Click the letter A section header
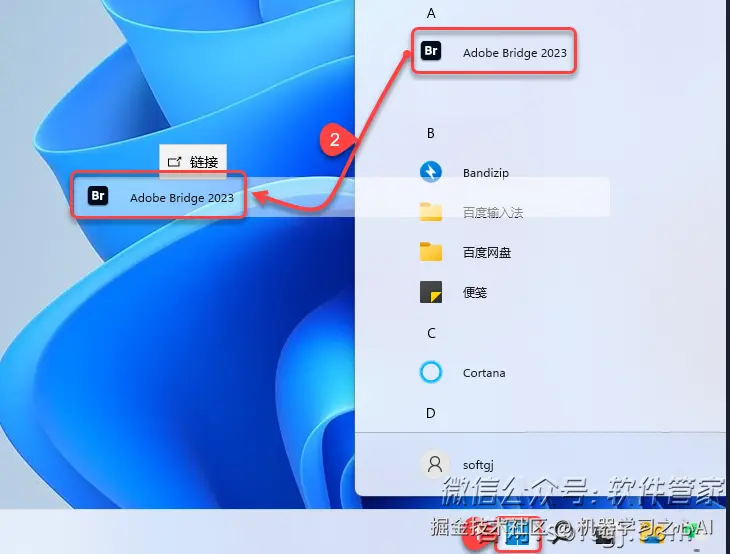Image resolution: width=730 pixels, height=554 pixels. (x=431, y=14)
